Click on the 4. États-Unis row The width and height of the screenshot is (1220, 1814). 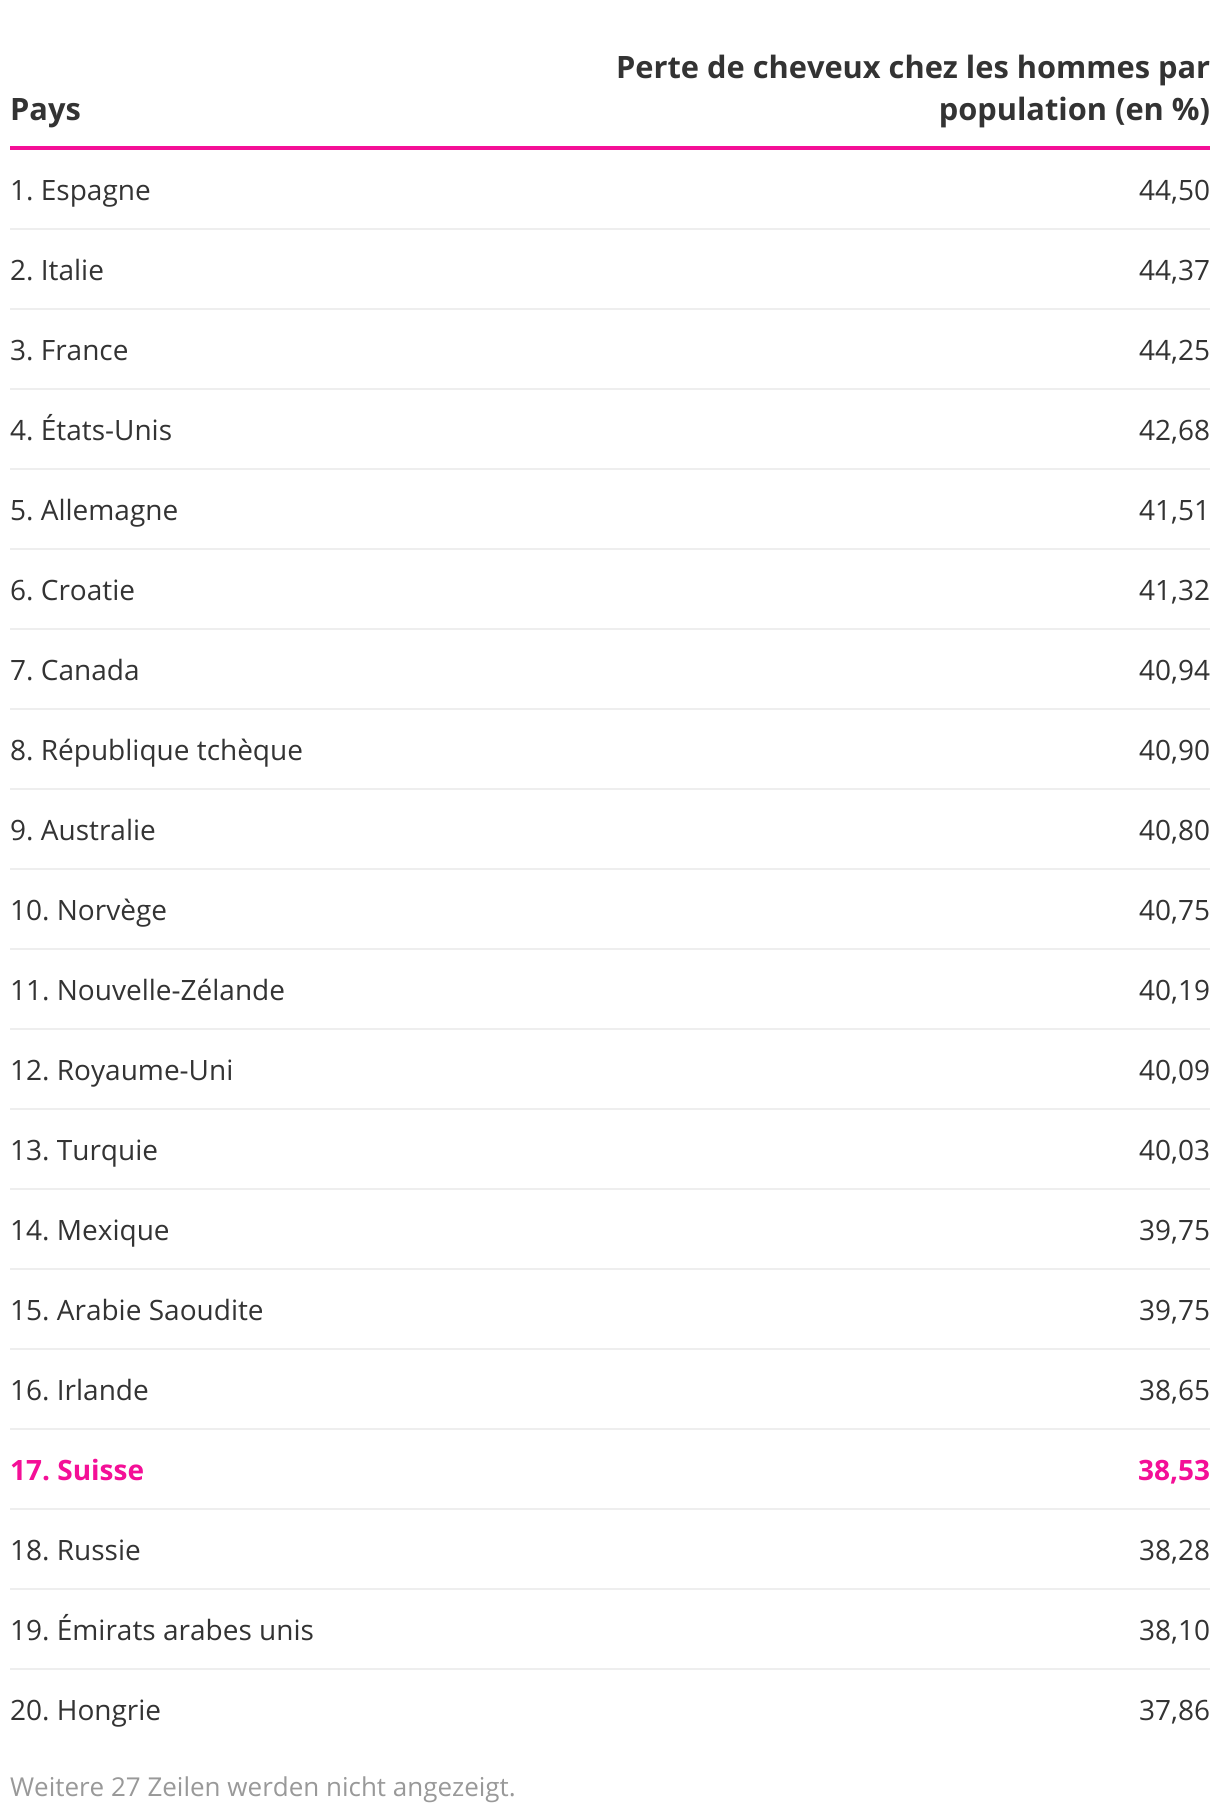(610, 430)
